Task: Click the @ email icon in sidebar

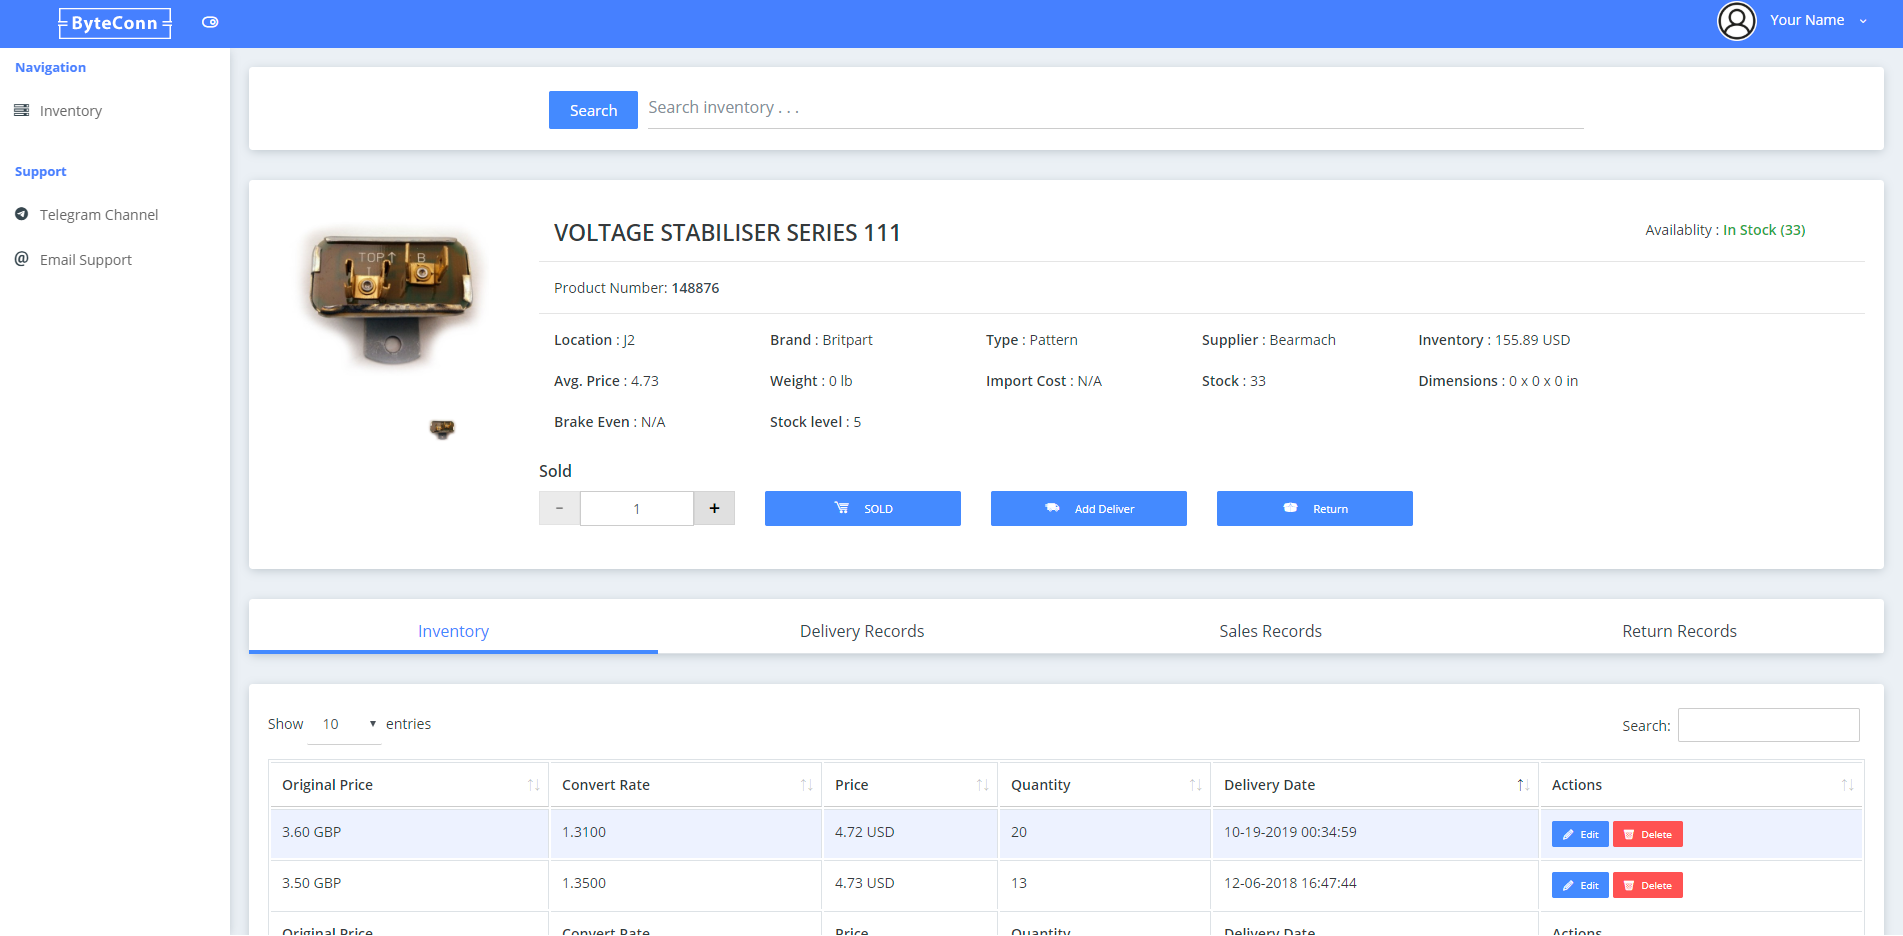Action: point(21,259)
